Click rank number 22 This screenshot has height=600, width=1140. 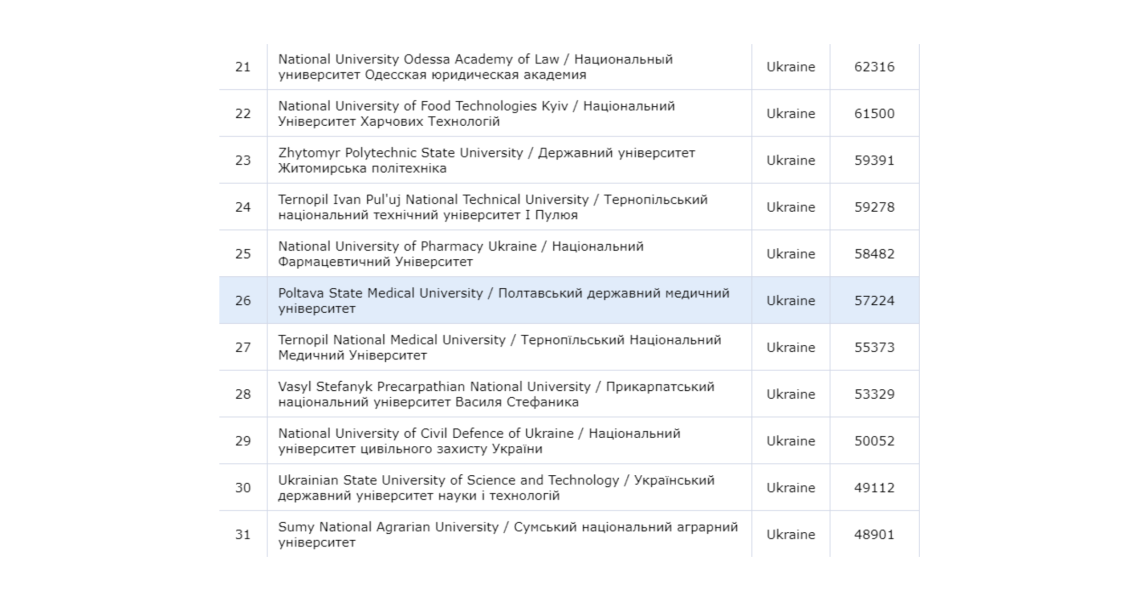point(243,113)
